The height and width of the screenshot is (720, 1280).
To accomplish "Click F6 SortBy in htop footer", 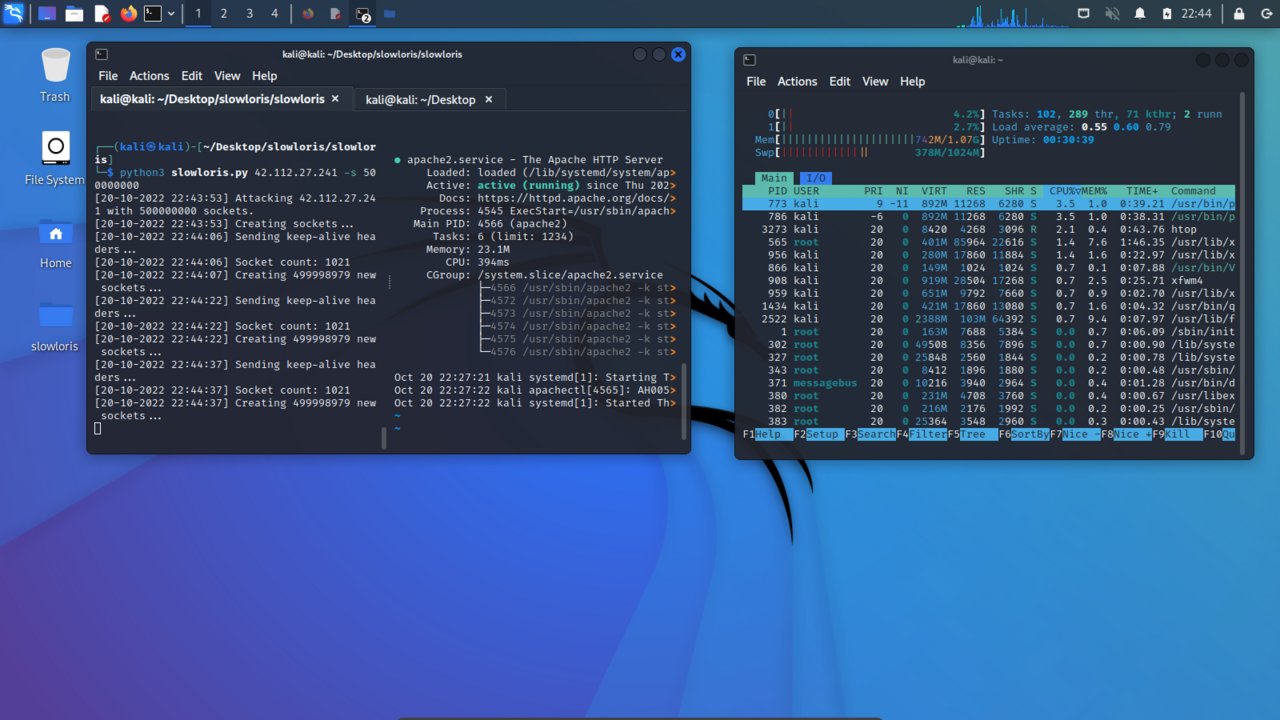I will [1023, 434].
